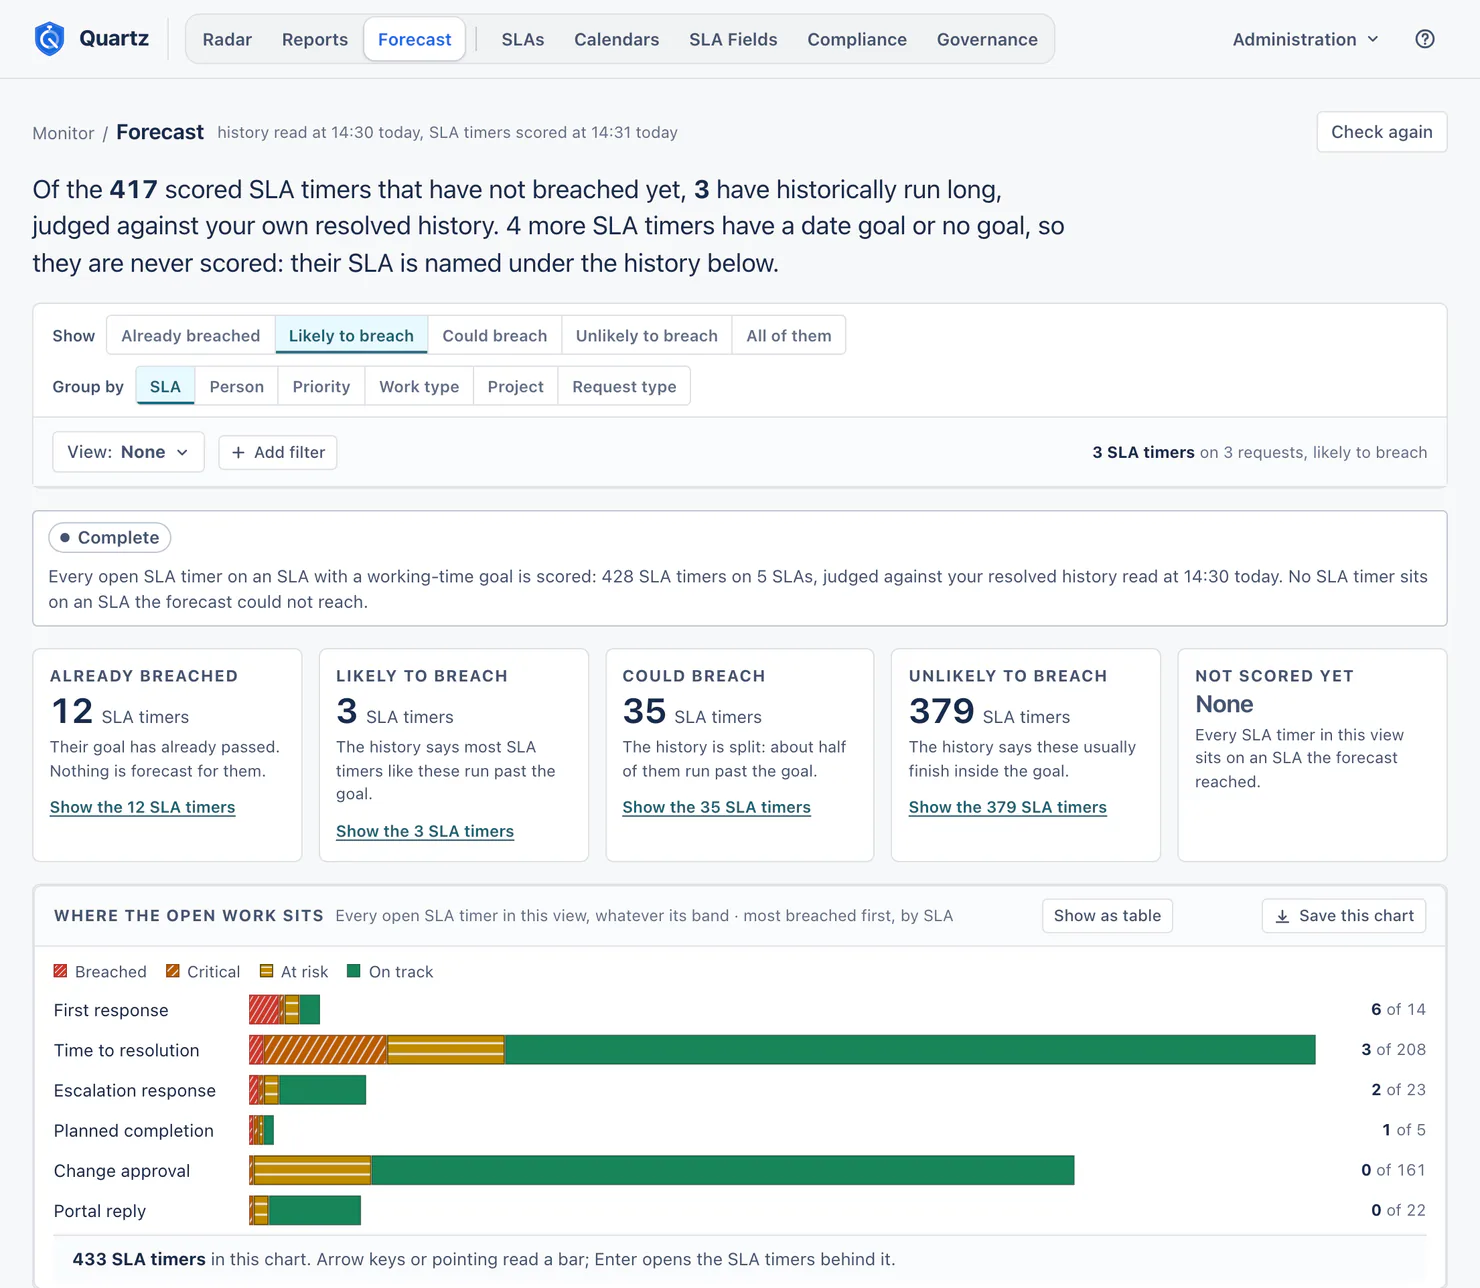This screenshot has width=1480, height=1288.
Task: Open the Governance tab
Action: (x=987, y=39)
